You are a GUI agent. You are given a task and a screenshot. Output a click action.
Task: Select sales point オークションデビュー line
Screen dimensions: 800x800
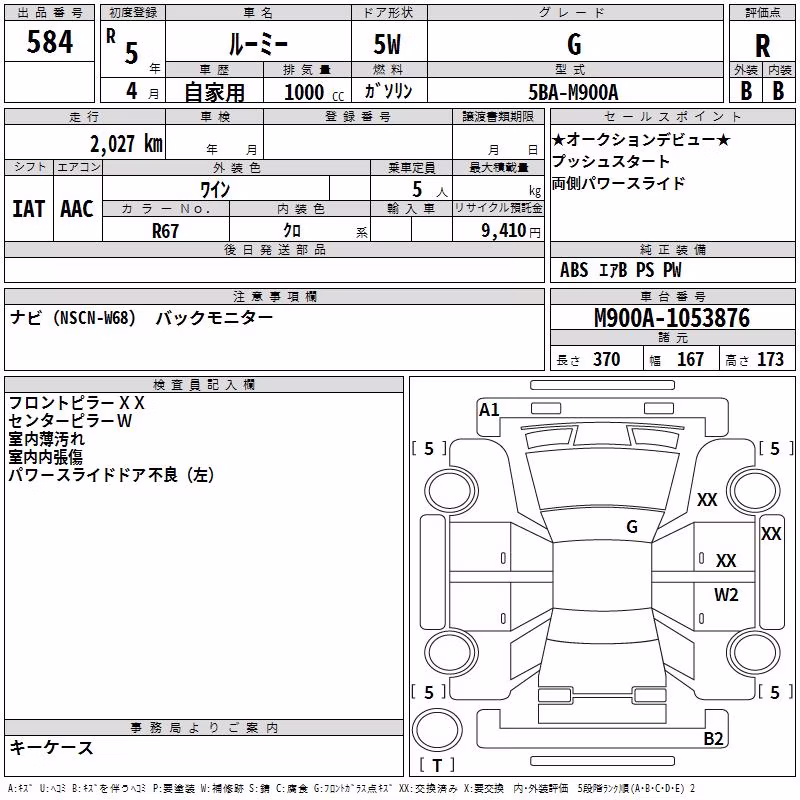641,139
